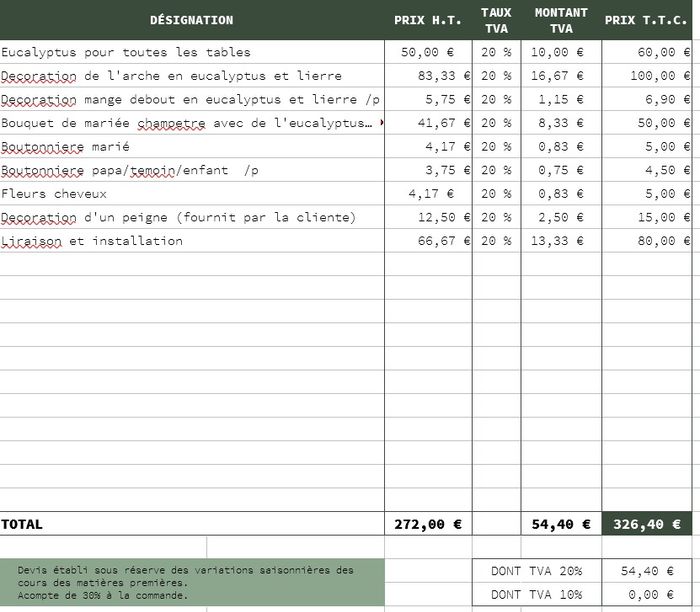Image resolution: width=700 pixels, height=612 pixels.
Task: Click the overflow arrow on the Bouquet de mariée row
Action: pyautogui.click(x=381, y=123)
